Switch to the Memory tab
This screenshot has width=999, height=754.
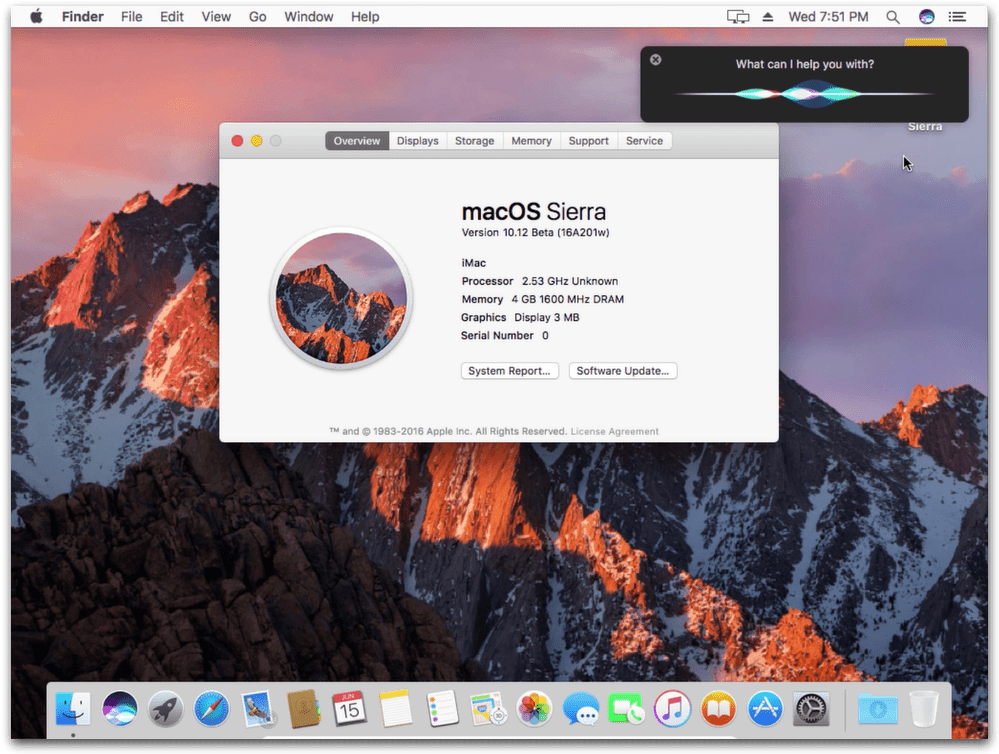coord(531,141)
